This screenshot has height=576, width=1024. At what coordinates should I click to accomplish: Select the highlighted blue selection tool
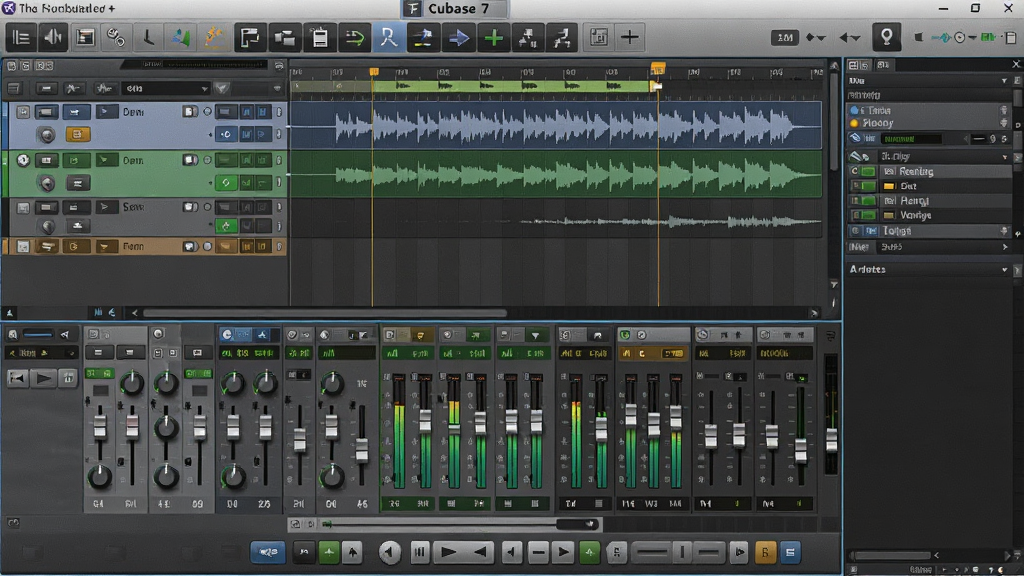point(389,37)
